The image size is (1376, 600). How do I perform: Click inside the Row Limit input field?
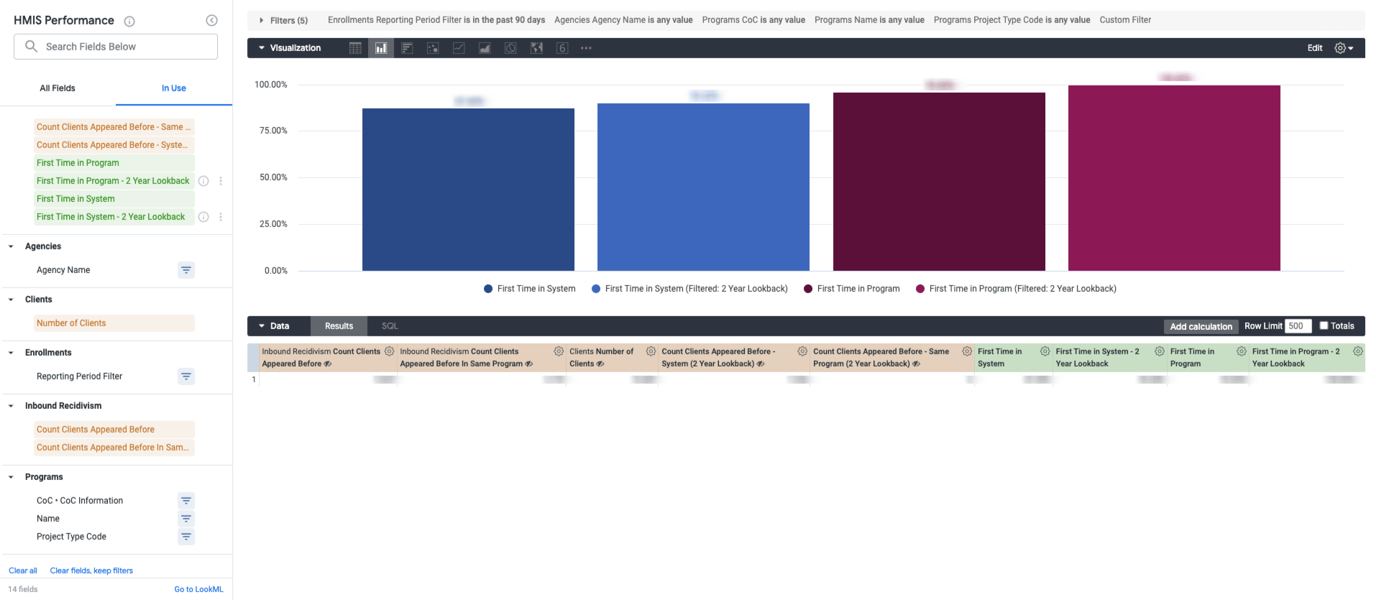[1297, 326]
